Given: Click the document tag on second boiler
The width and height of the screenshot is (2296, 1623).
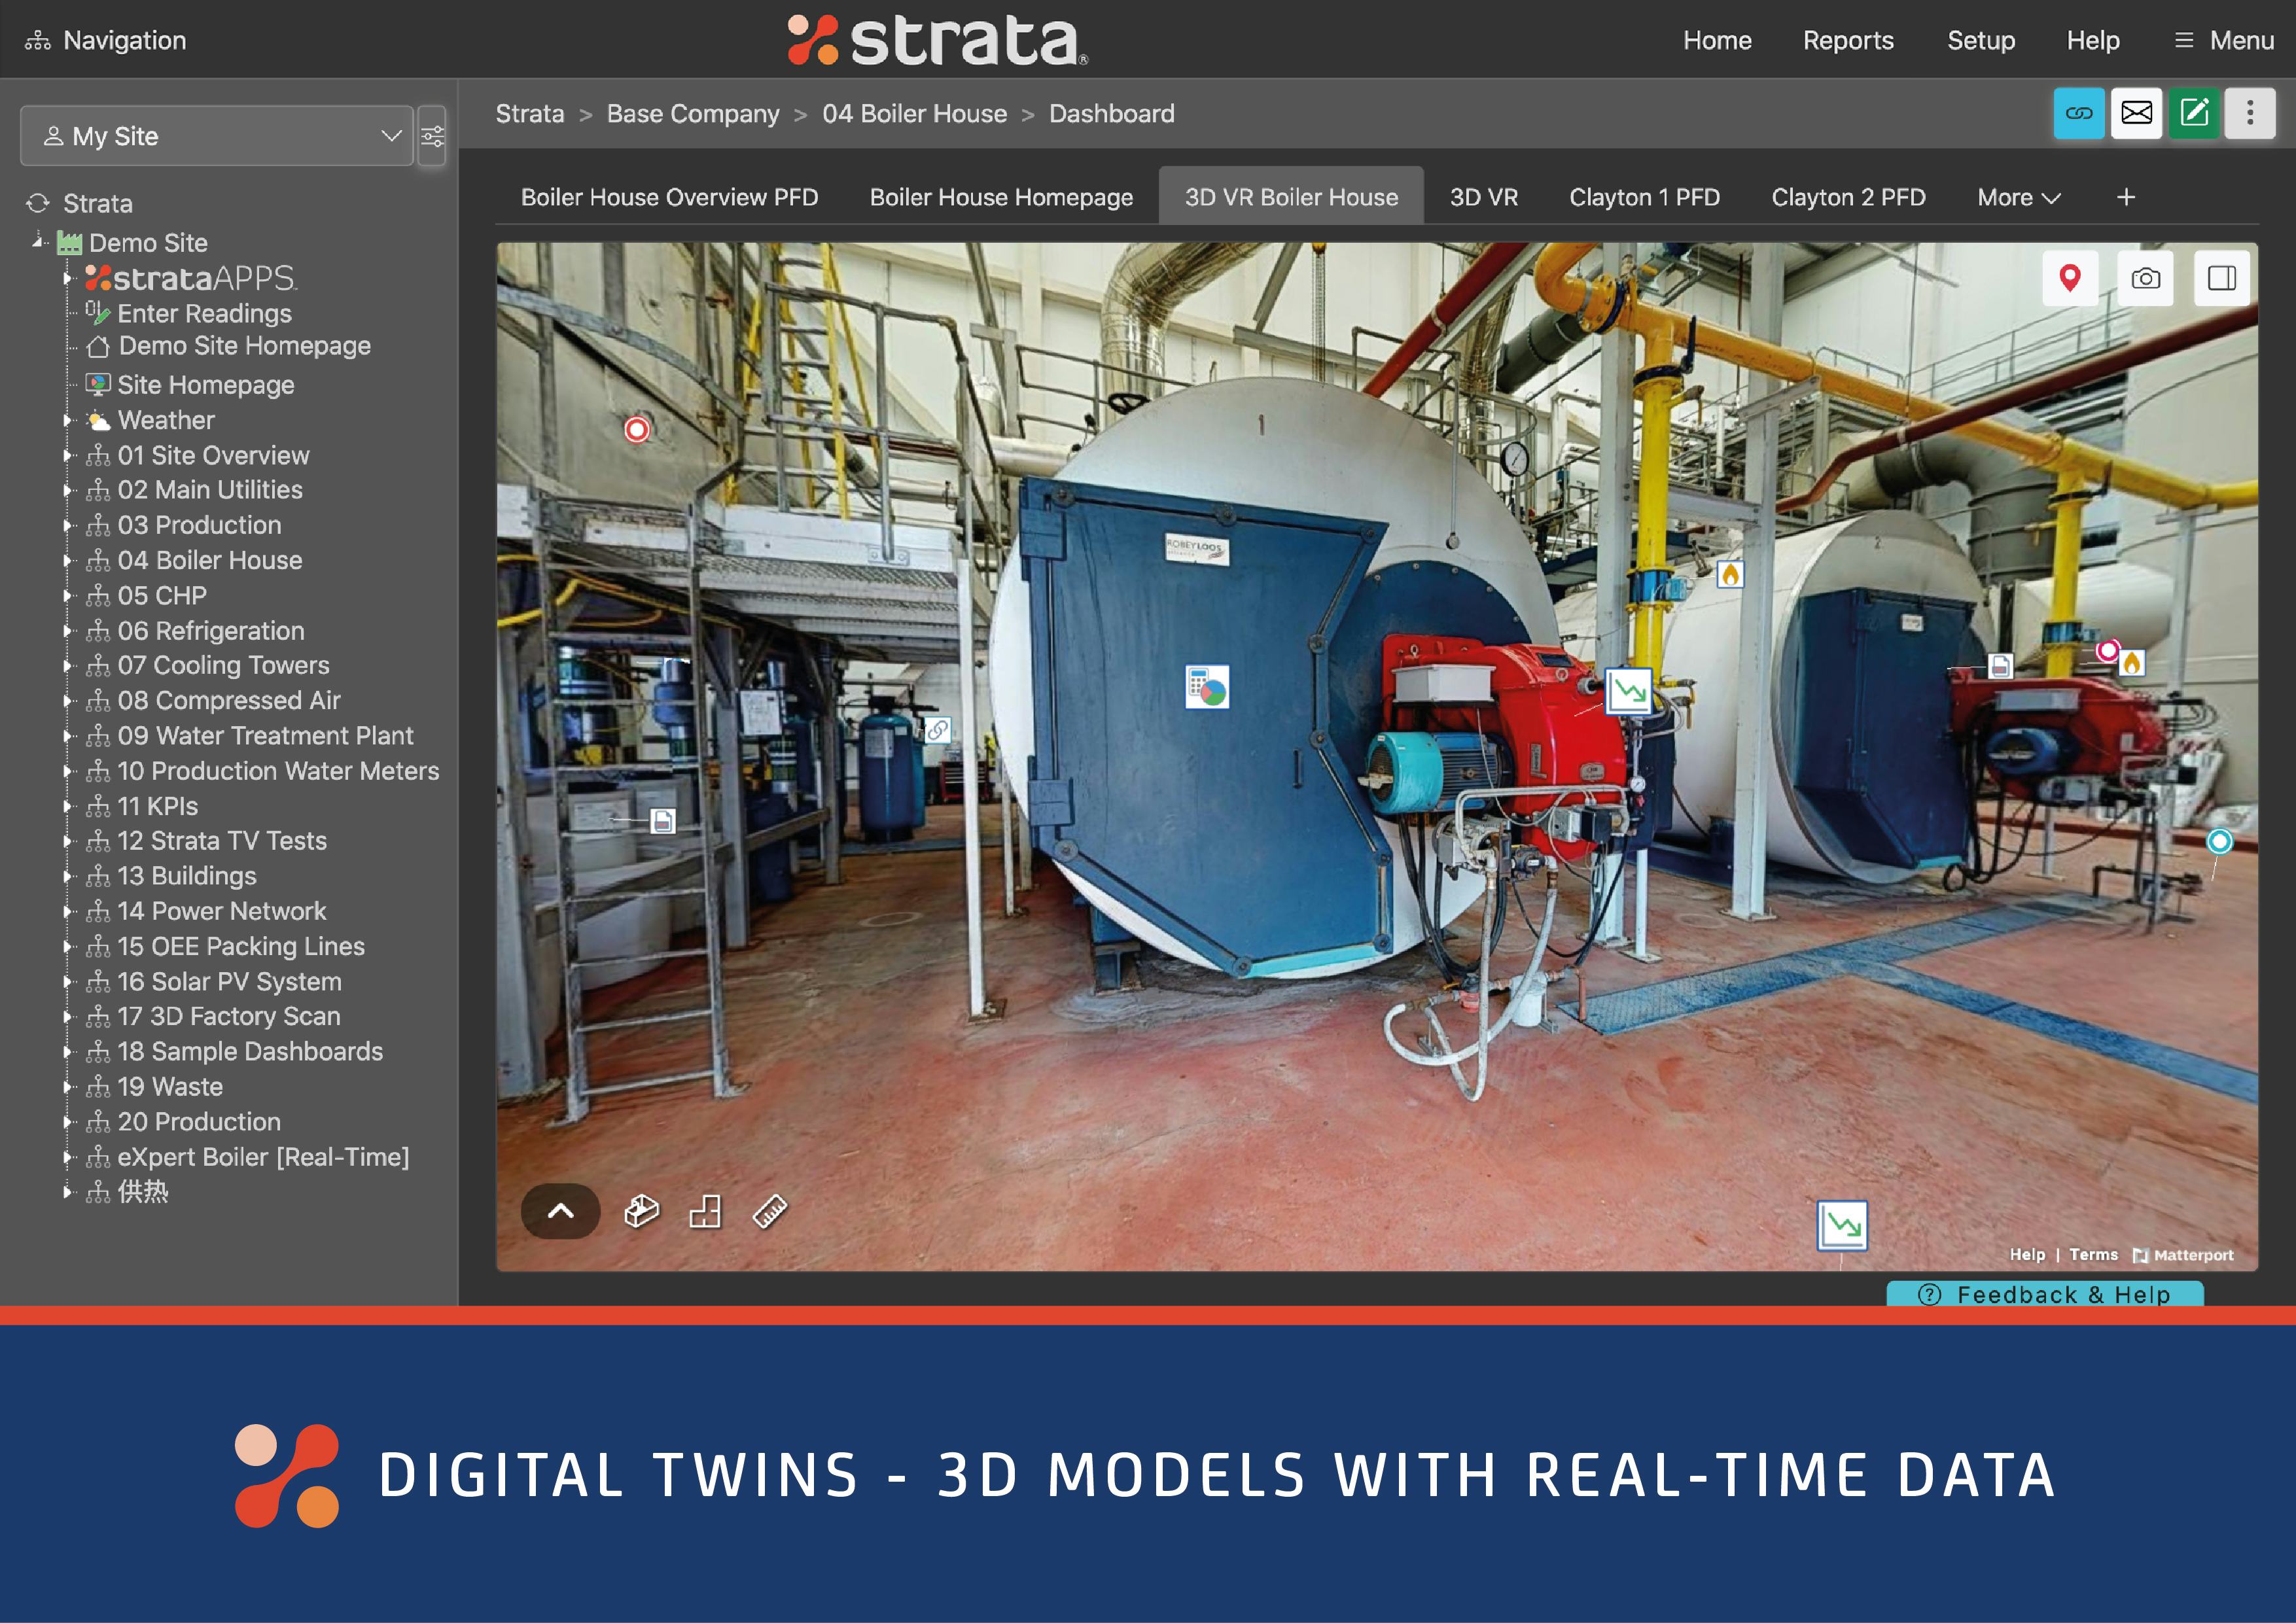Looking at the screenshot, I should [2000, 666].
